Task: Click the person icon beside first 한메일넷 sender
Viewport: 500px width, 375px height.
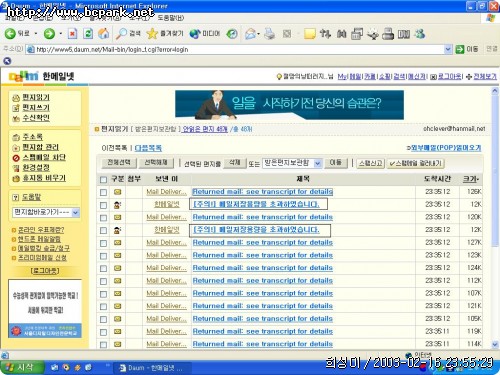Action: (117, 205)
